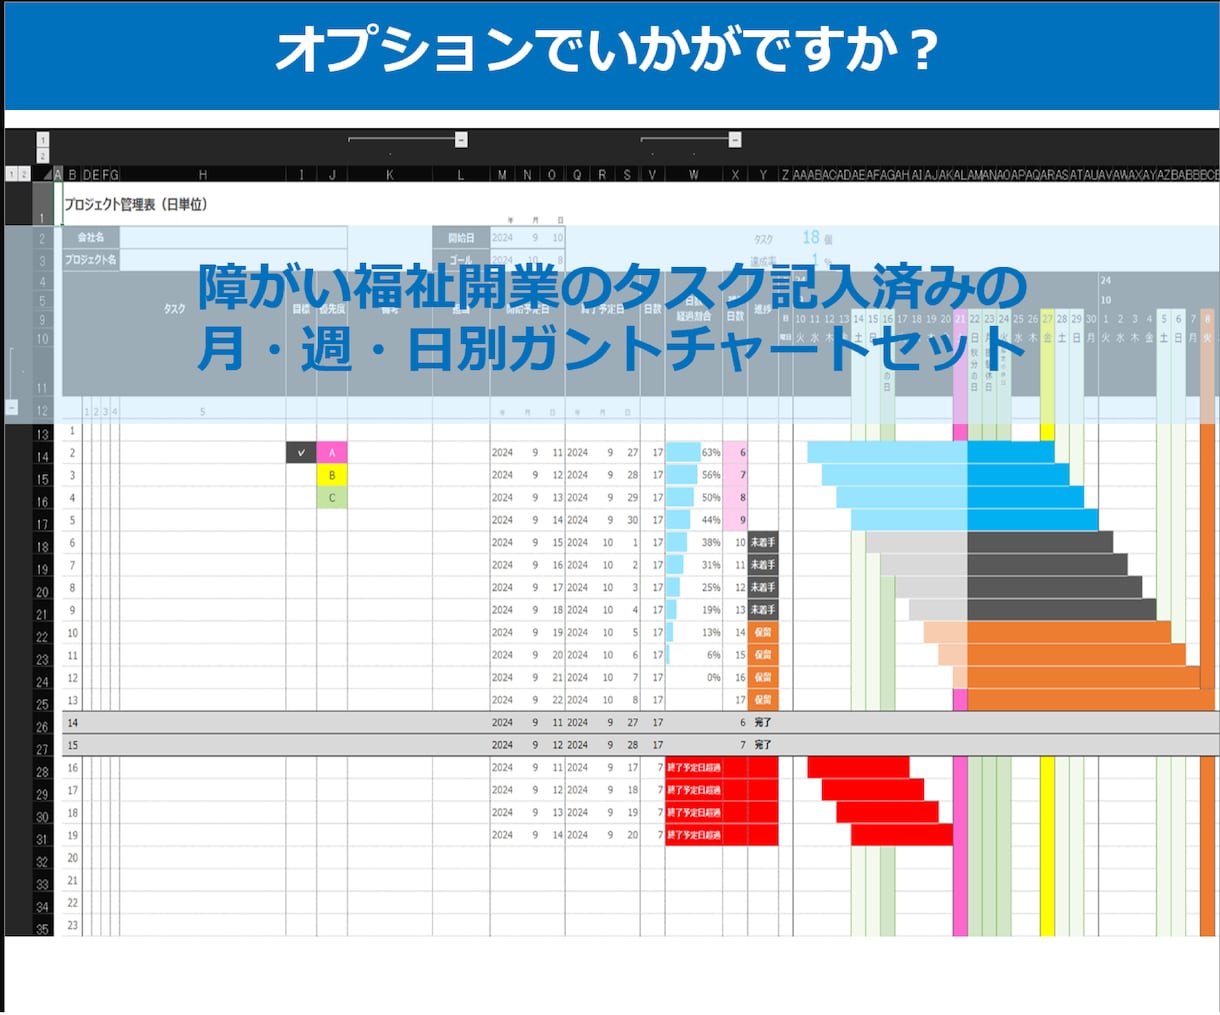1220x1015 pixels.
Task: Select the green priority C cell
Action: pyautogui.click(x=332, y=497)
